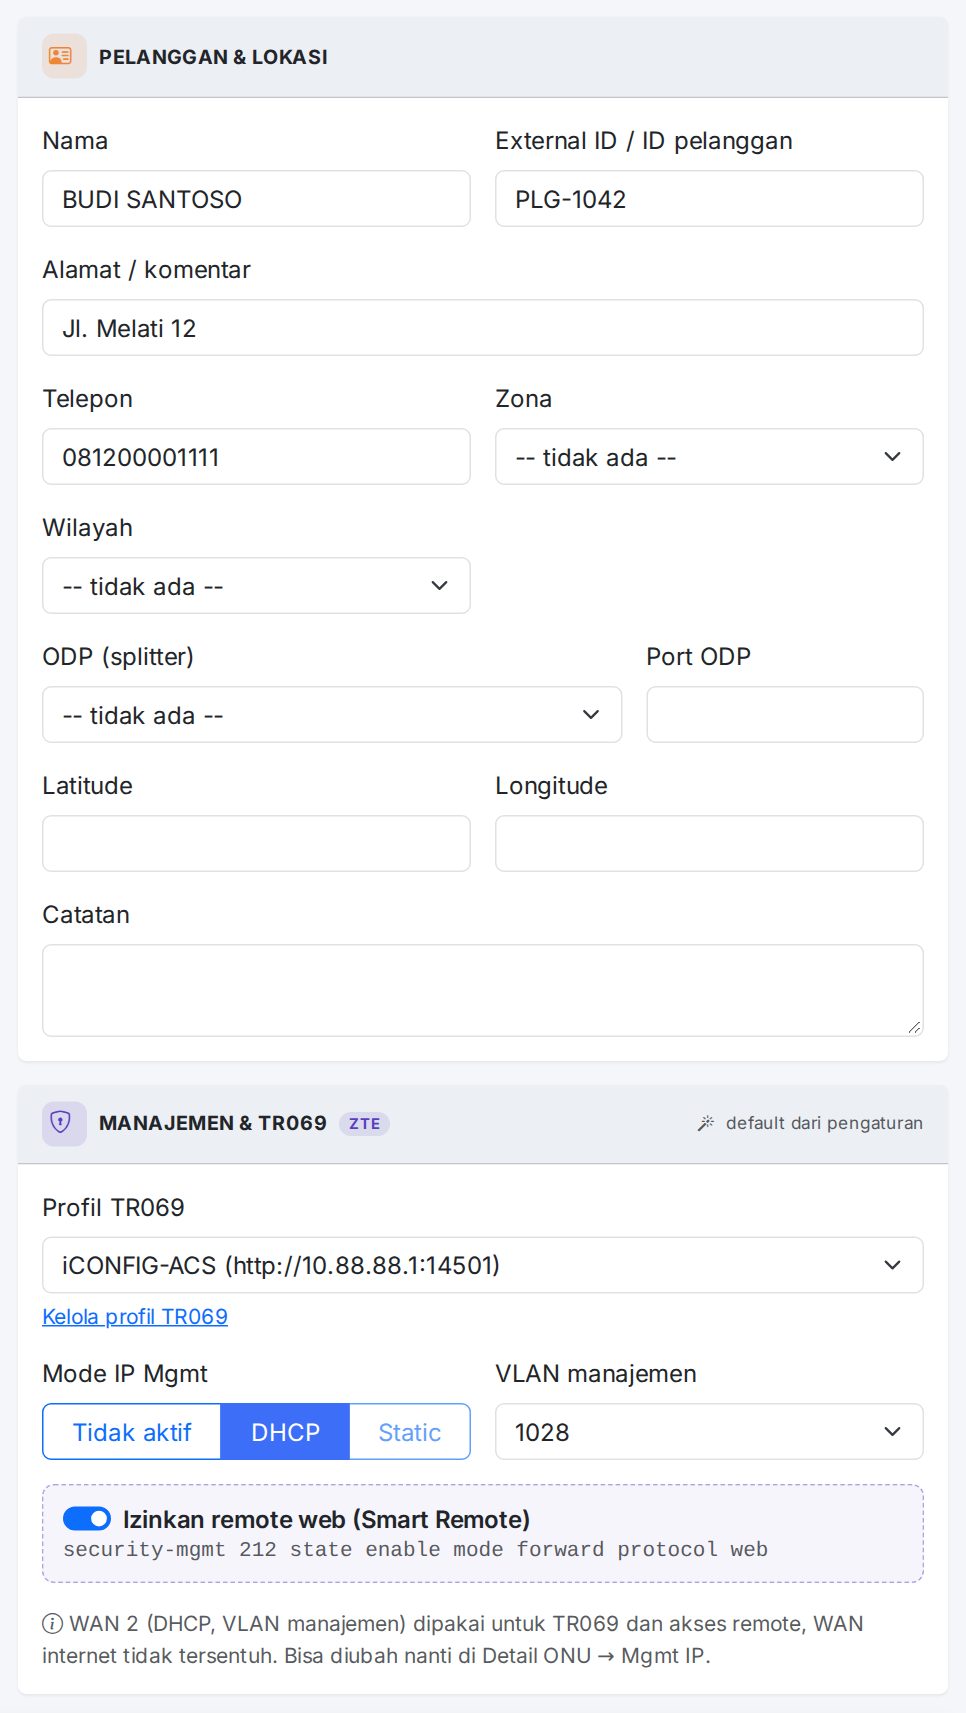Click the Nama input field
Screen dimensions: 966x1713
click(256, 199)
